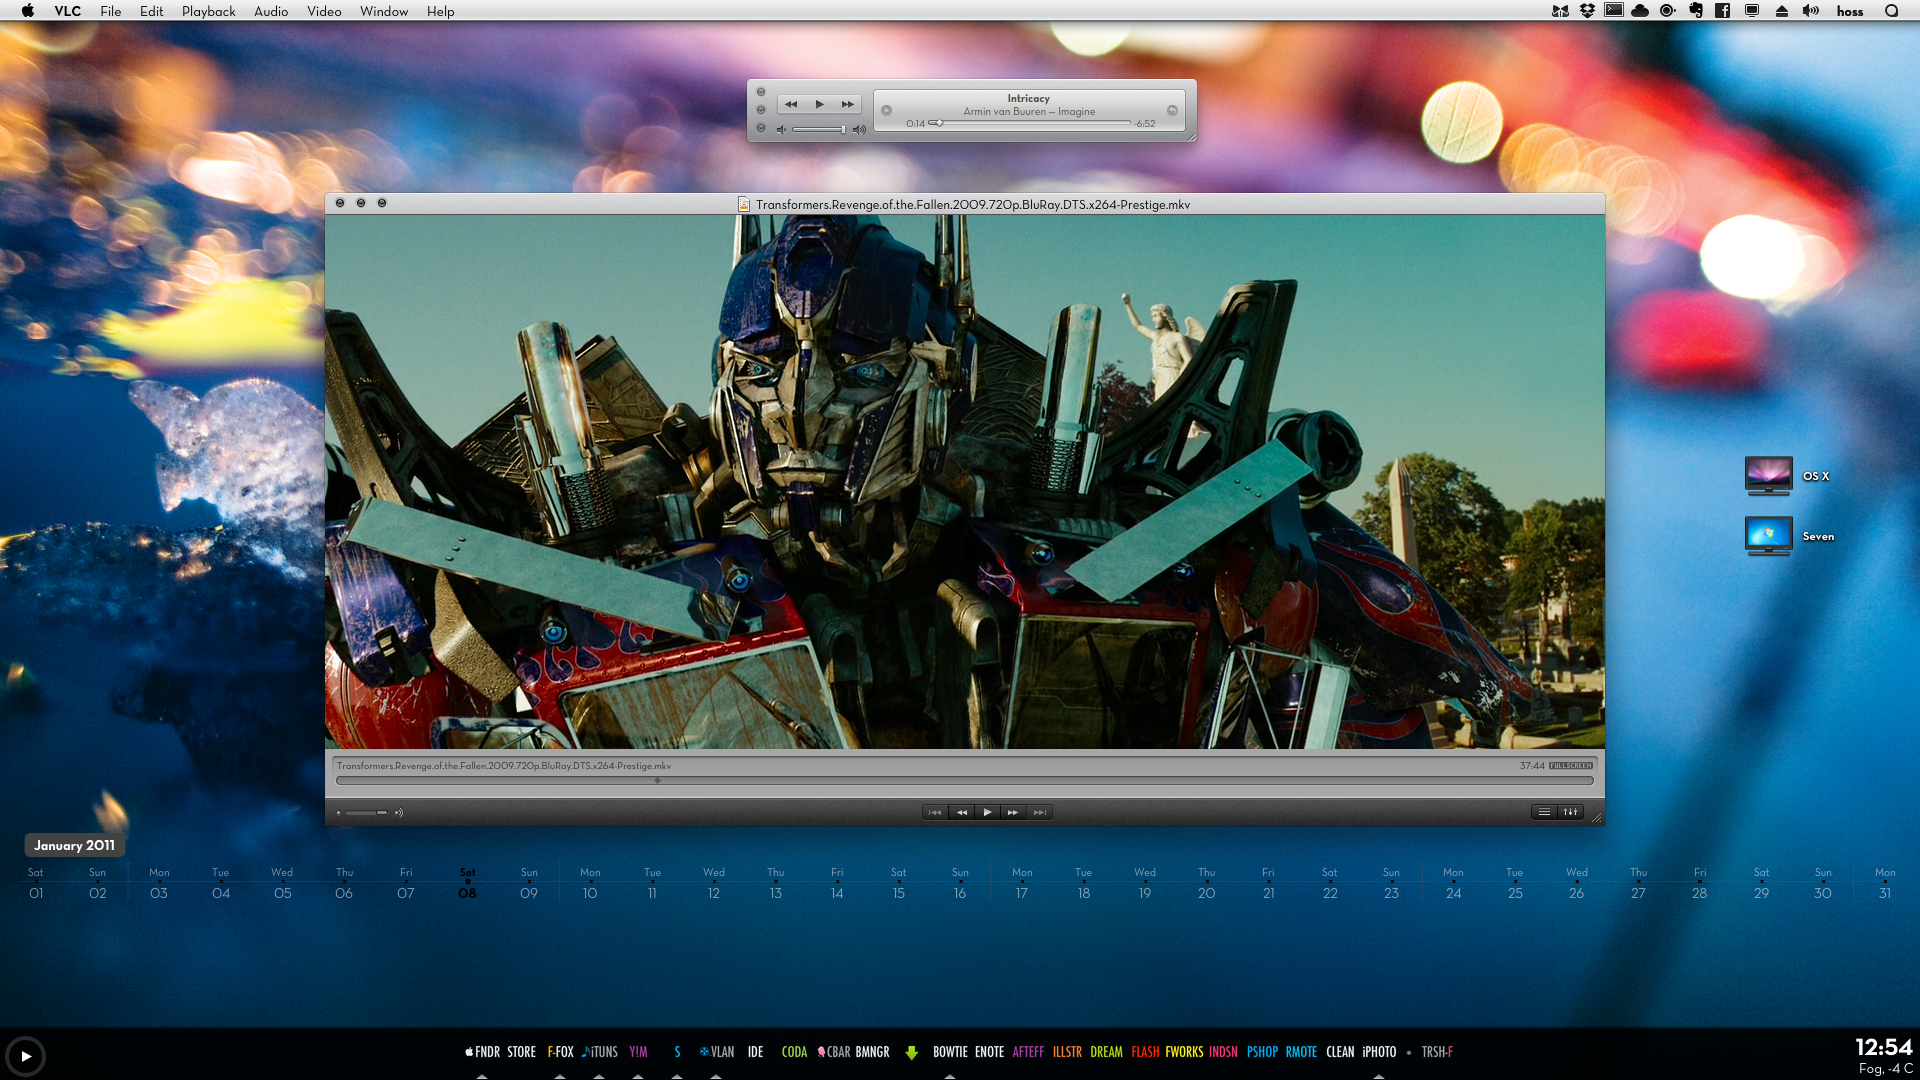Click the VLC window title filename
Image resolution: width=1920 pixels, height=1080 pixels.
972,204
